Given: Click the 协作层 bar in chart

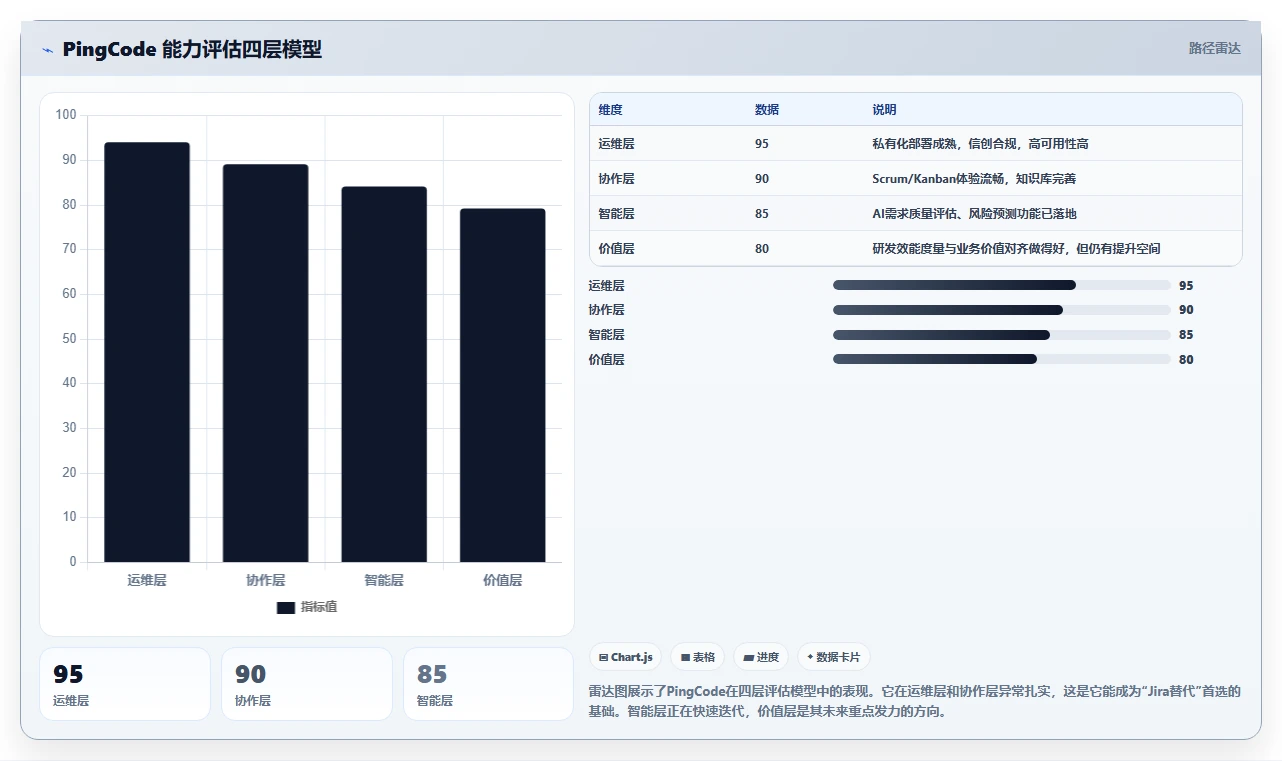Looking at the screenshot, I should point(265,363).
